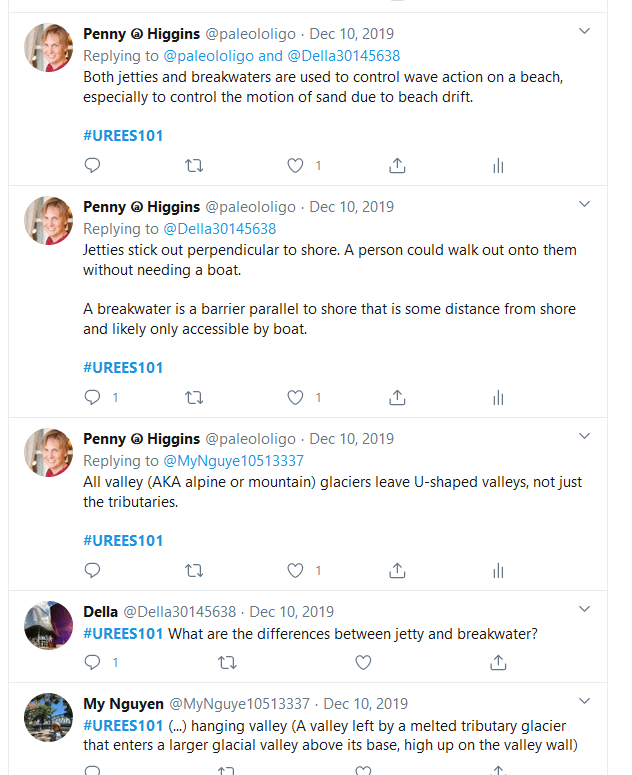Click Della's profile avatar
This screenshot has width=632, height=775.
coord(48,626)
